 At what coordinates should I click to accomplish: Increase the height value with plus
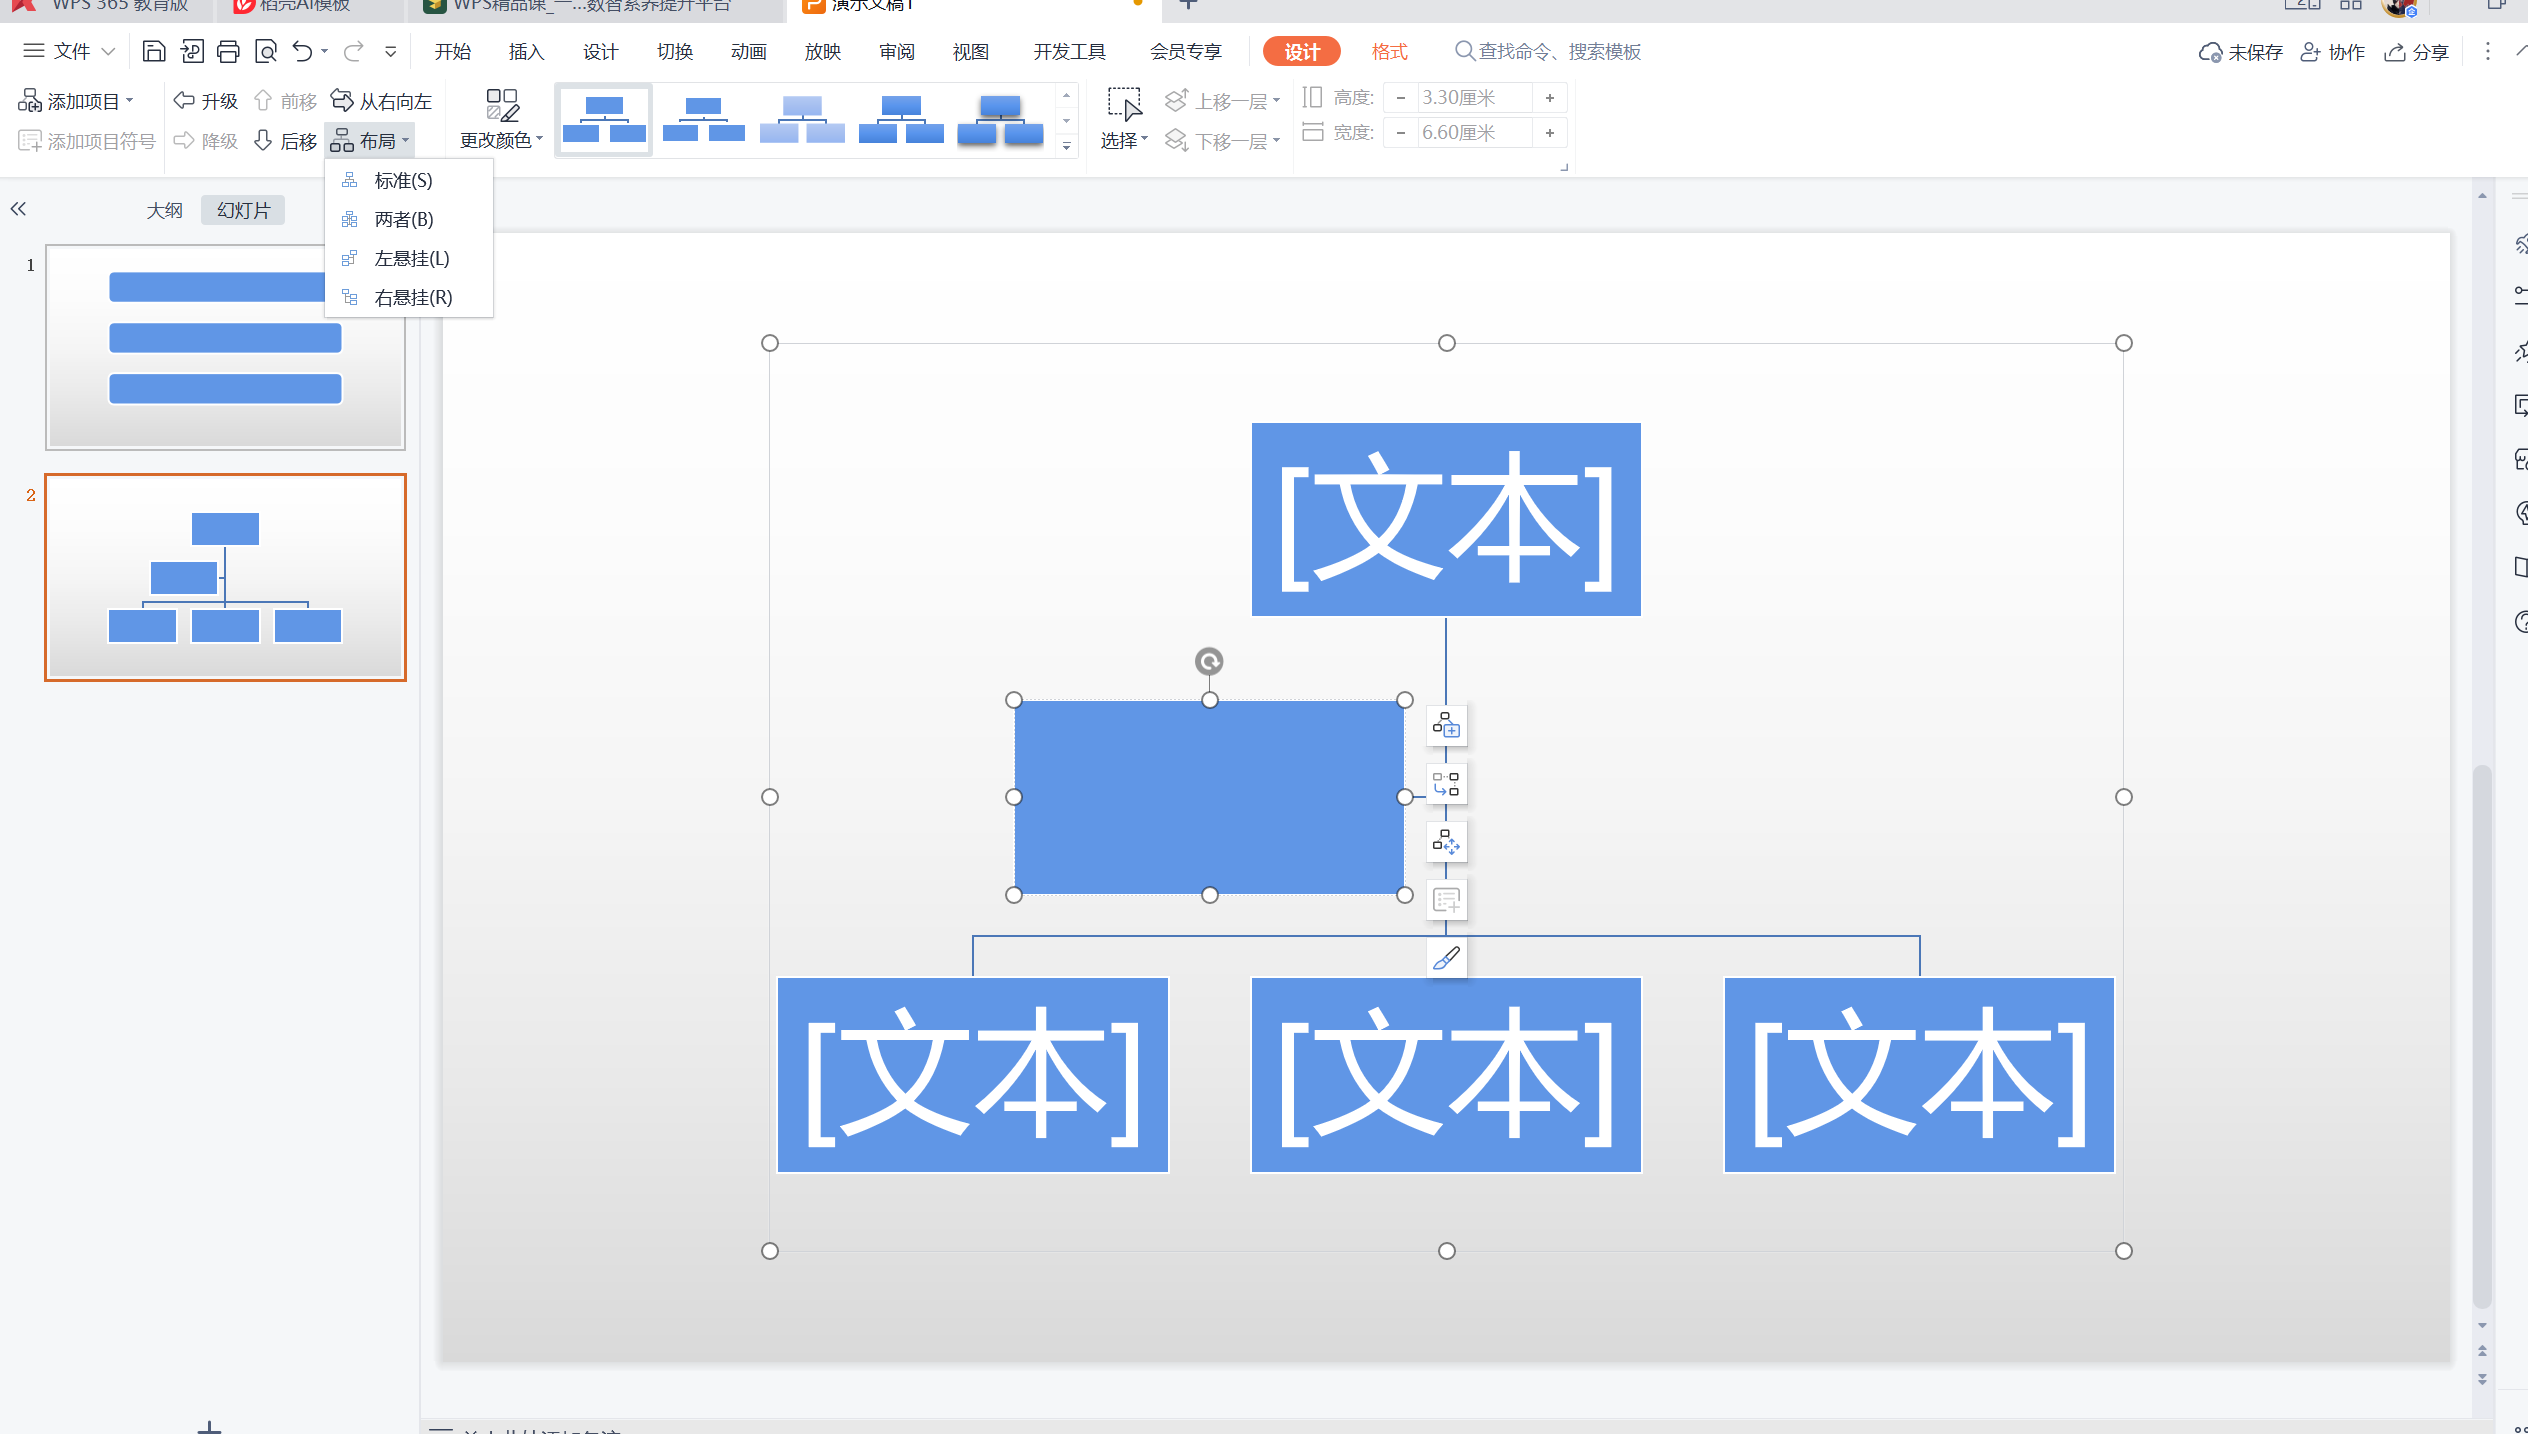point(1549,98)
